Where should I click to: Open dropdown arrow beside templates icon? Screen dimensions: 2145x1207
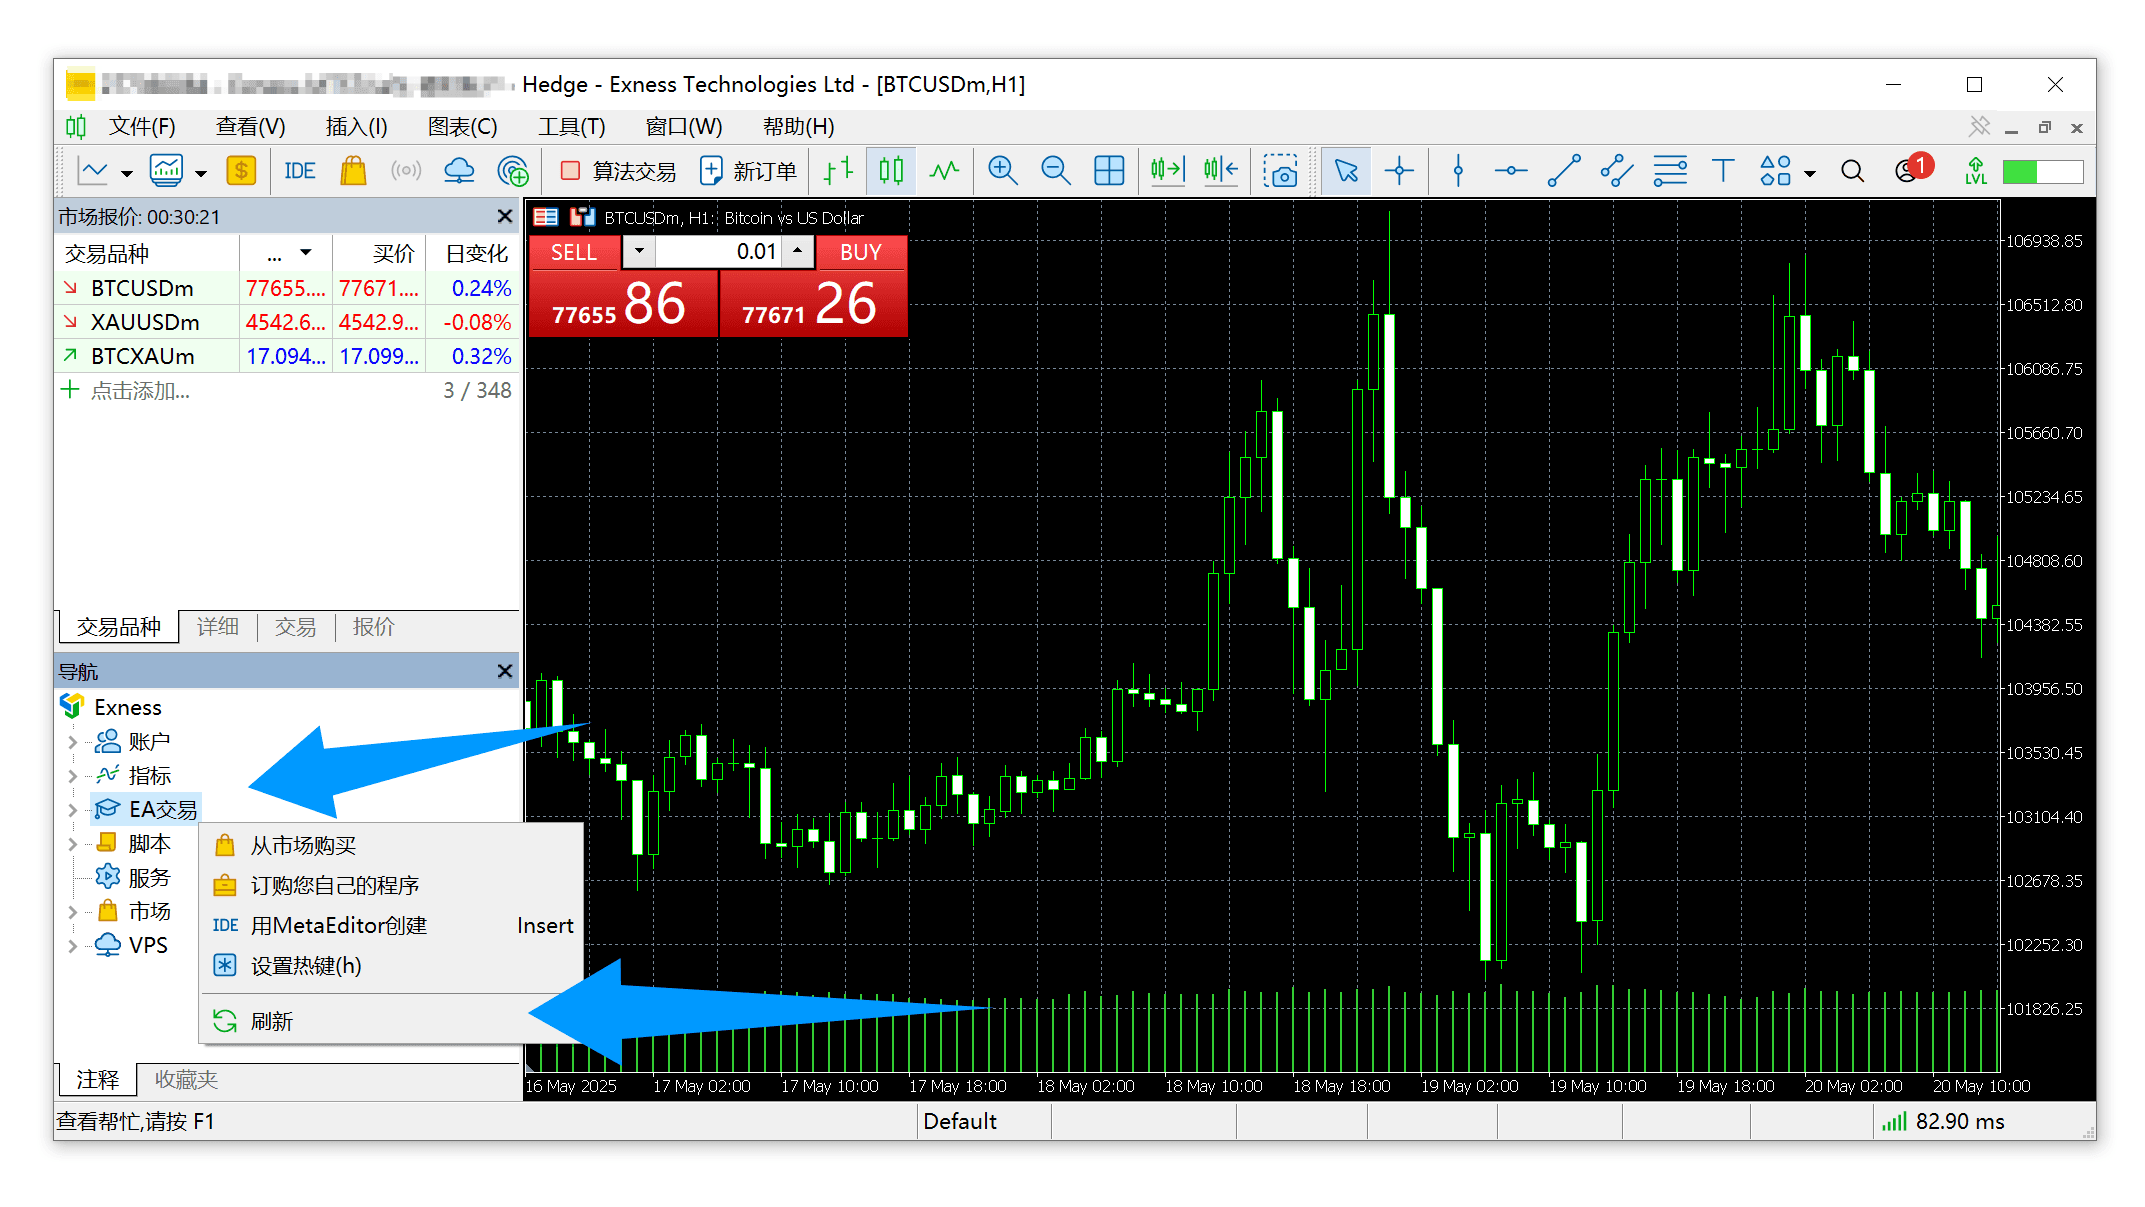click(x=200, y=173)
